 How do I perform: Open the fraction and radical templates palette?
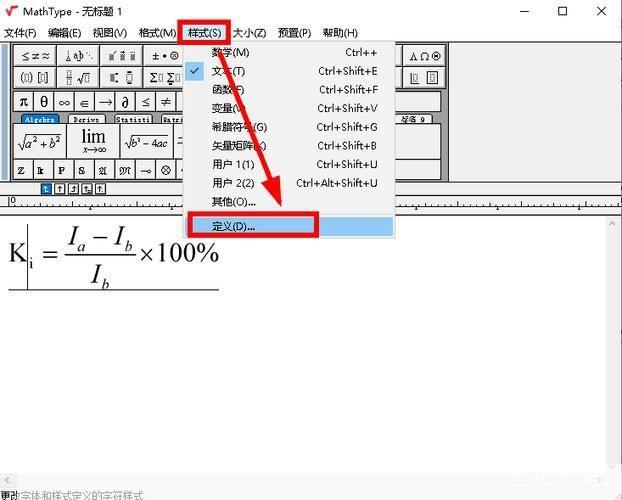point(78,77)
